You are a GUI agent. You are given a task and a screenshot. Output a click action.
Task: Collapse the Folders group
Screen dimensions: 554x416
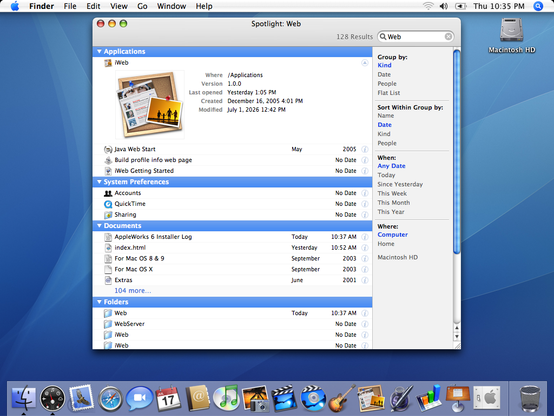[x=99, y=302]
